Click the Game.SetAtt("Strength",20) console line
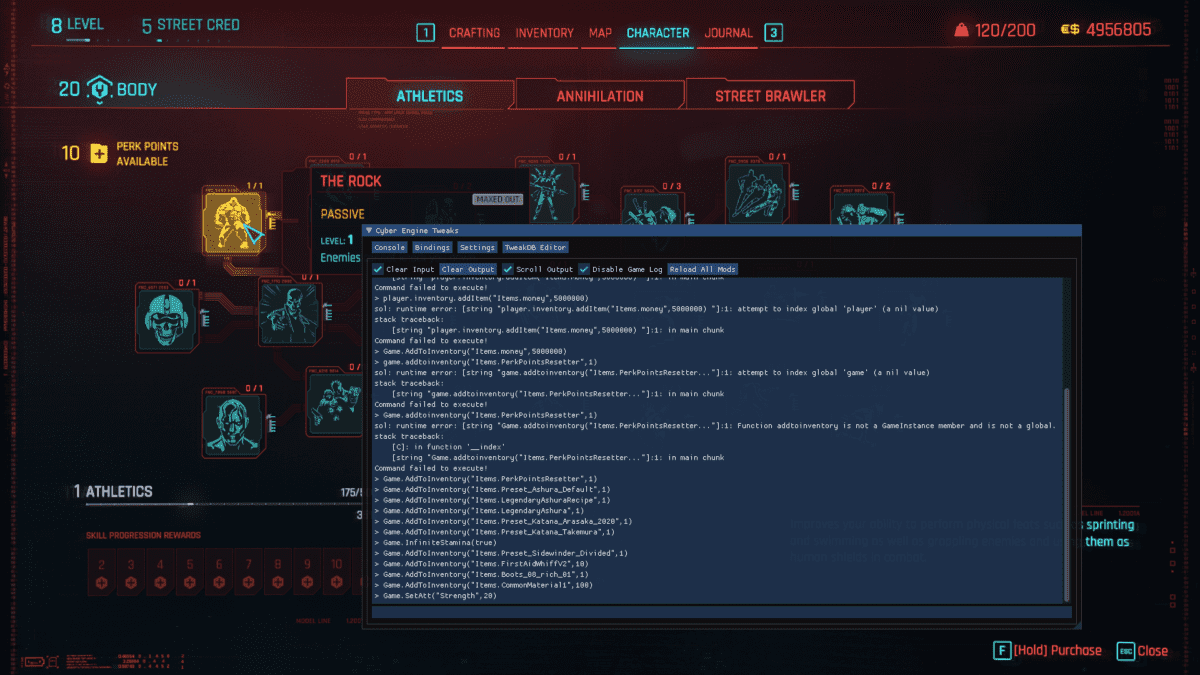The width and height of the screenshot is (1200, 675). [x=435, y=595]
